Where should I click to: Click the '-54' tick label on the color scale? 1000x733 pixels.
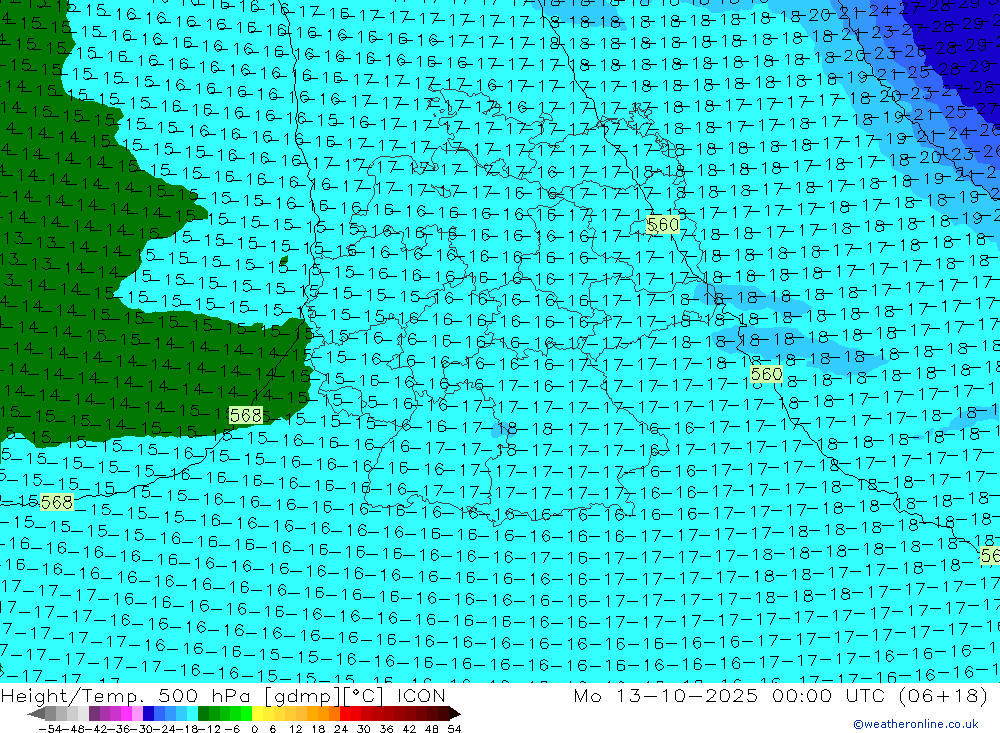coord(50,729)
